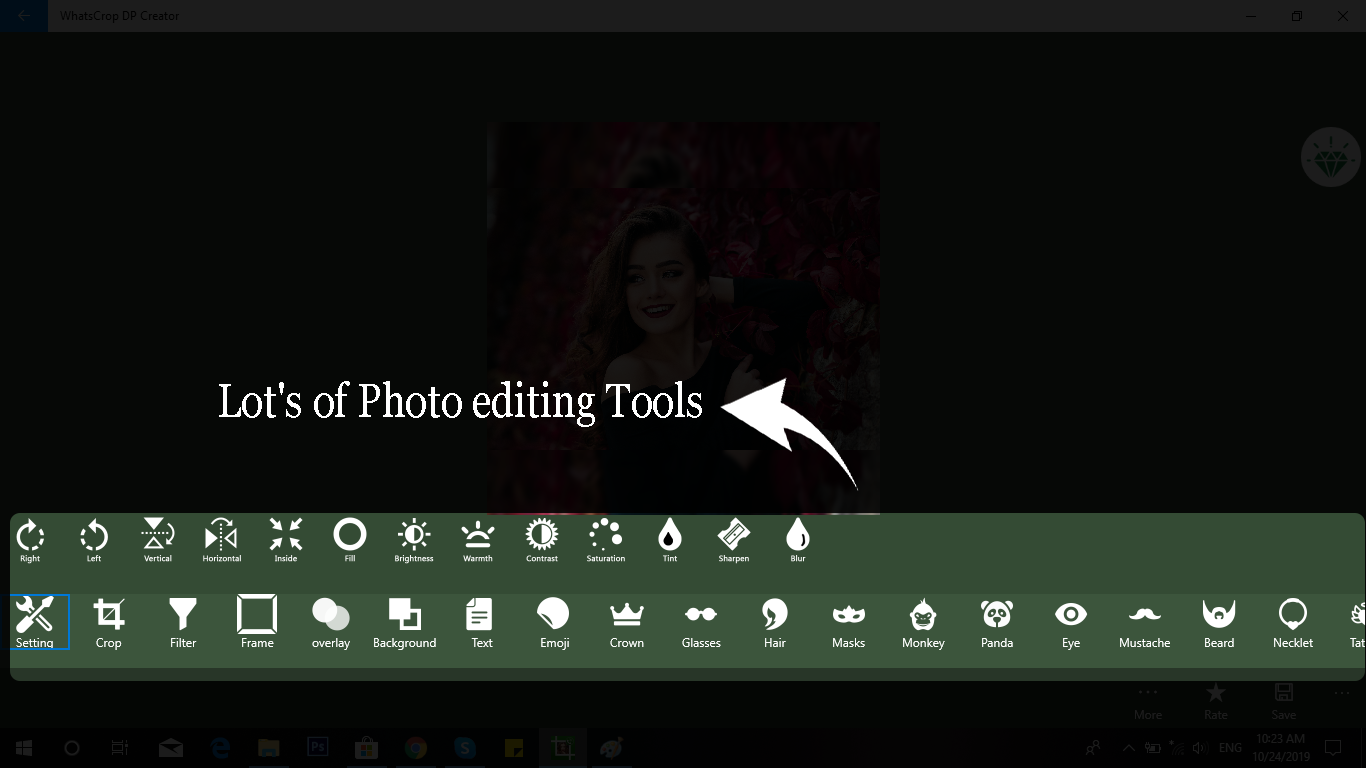Open the Background category
The image size is (1366, 768).
(x=405, y=622)
